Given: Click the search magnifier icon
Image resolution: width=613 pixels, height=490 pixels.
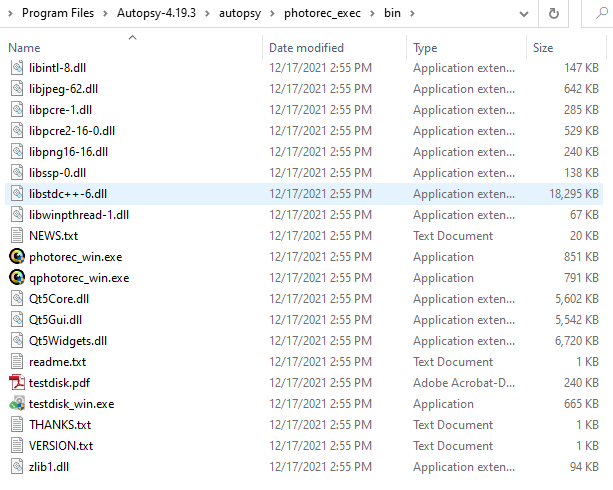Looking at the screenshot, I should [601, 14].
